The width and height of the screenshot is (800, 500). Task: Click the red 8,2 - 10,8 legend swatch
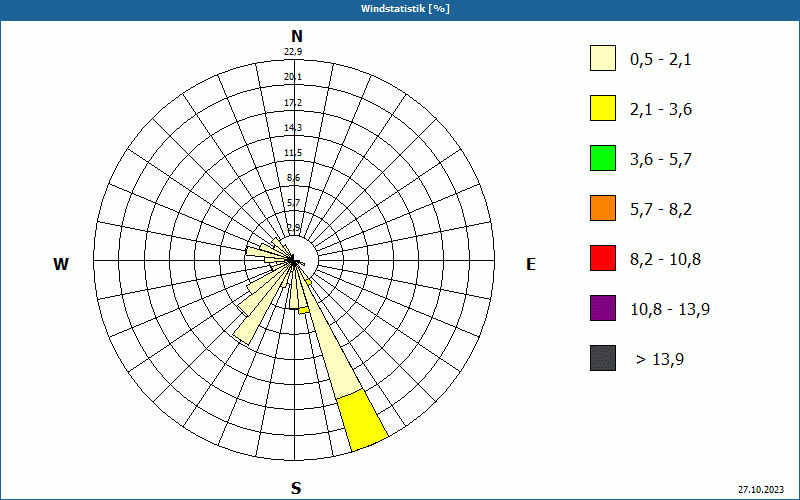pos(603,258)
